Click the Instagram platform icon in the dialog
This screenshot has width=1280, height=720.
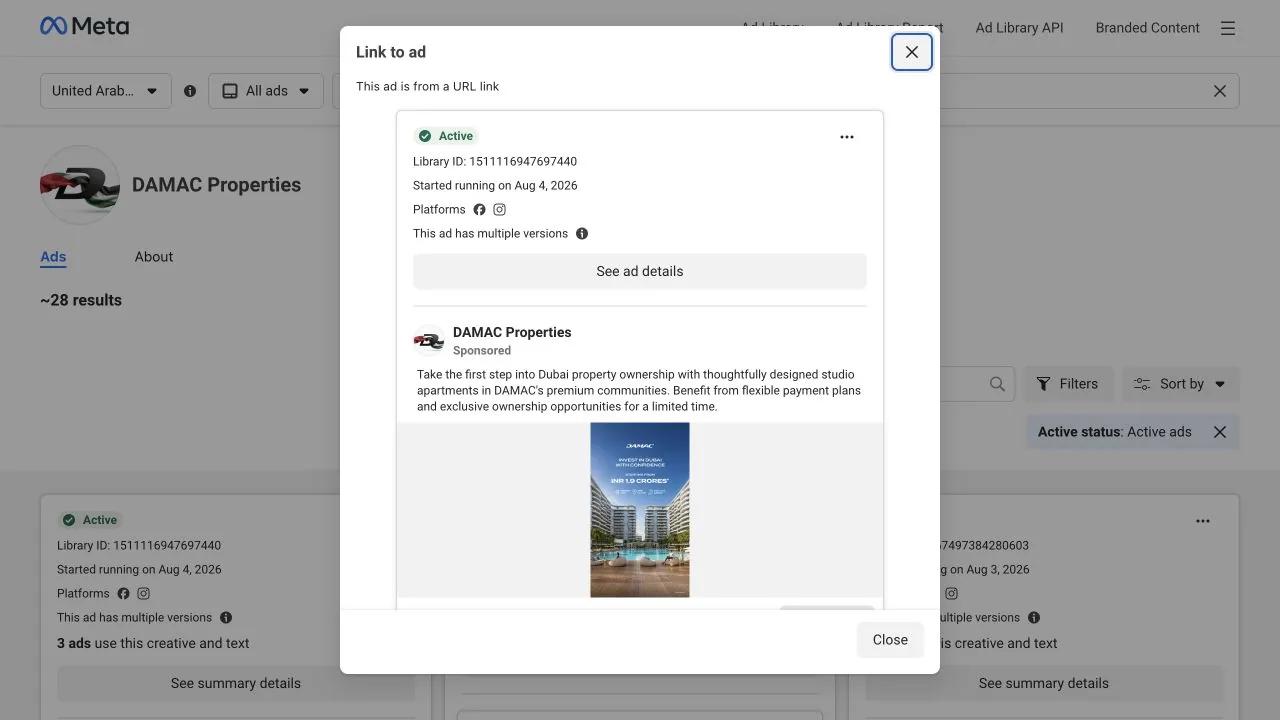point(499,210)
